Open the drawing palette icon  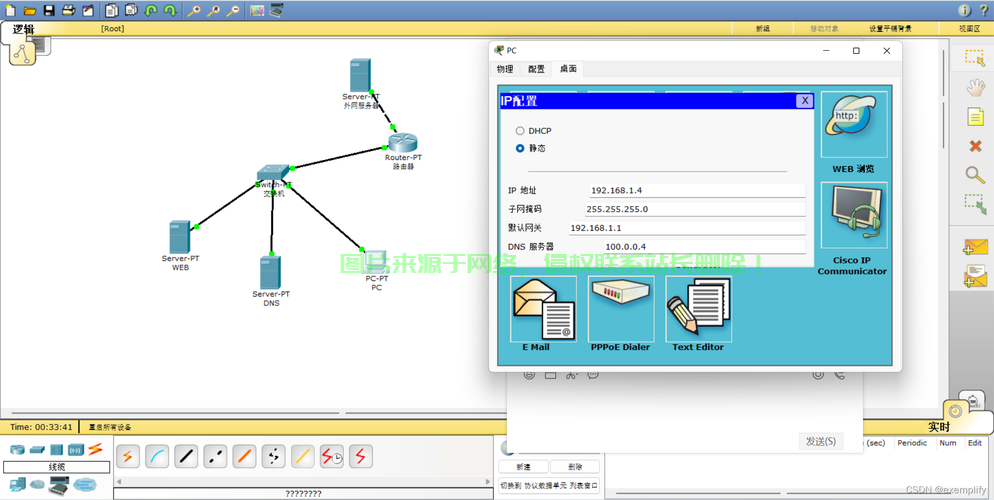(x=257, y=10)
